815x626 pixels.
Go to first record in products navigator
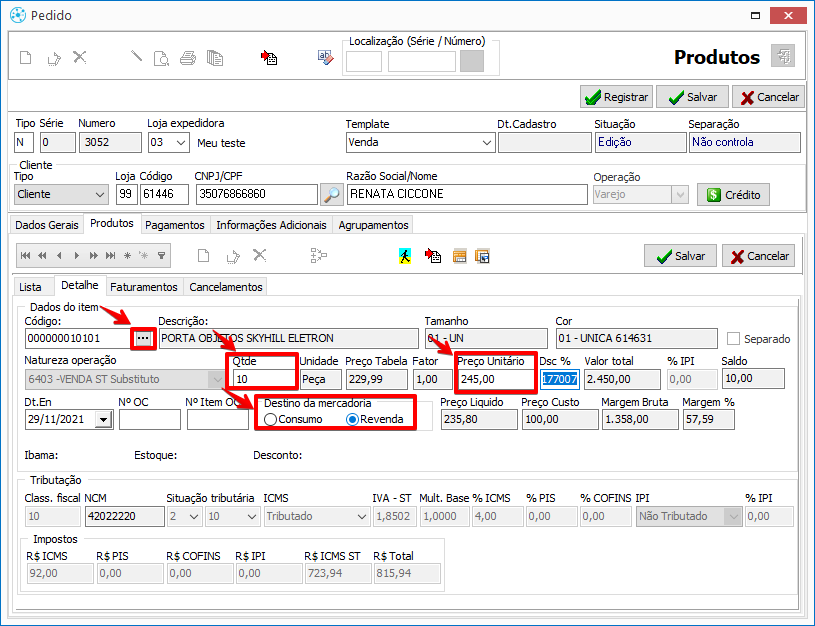tap(25, 255)
